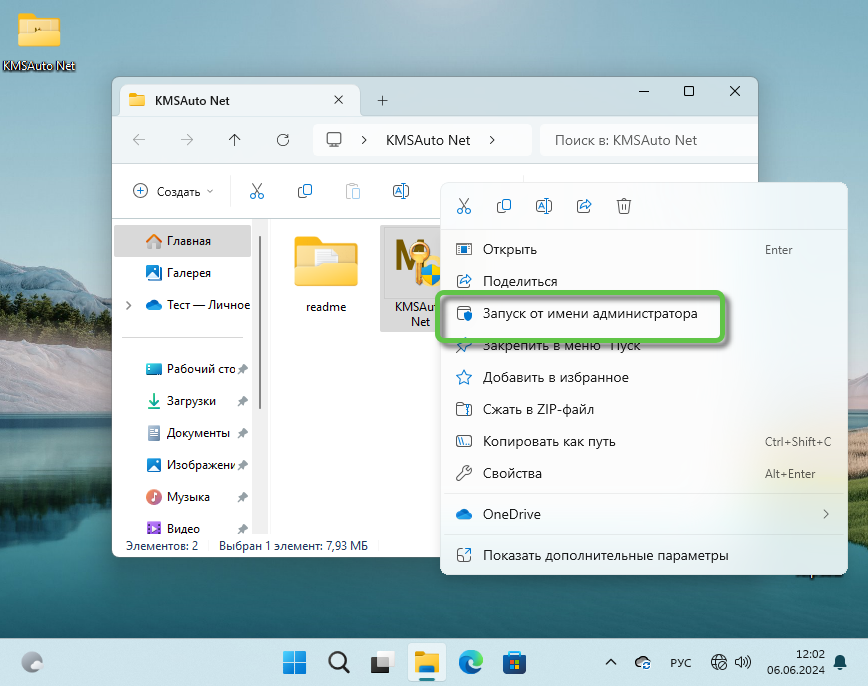
Task: Click the Поиск в: KMSAuto Net search box
Action: point(648,140)
